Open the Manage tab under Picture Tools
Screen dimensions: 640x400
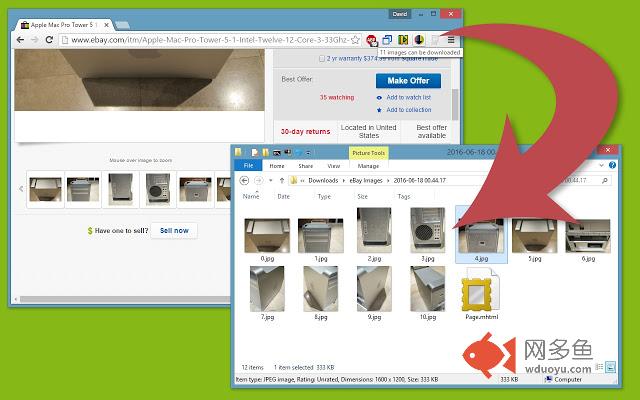tap(368, 166)
